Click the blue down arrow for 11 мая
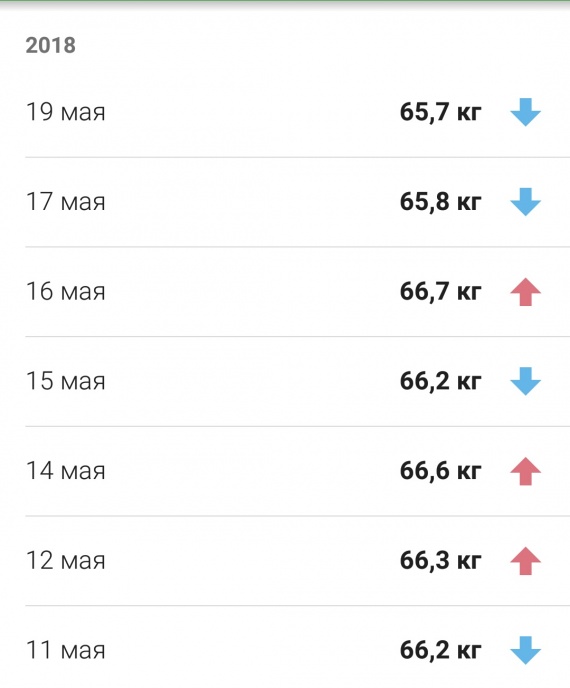570x688 pixels. point(525,650)
